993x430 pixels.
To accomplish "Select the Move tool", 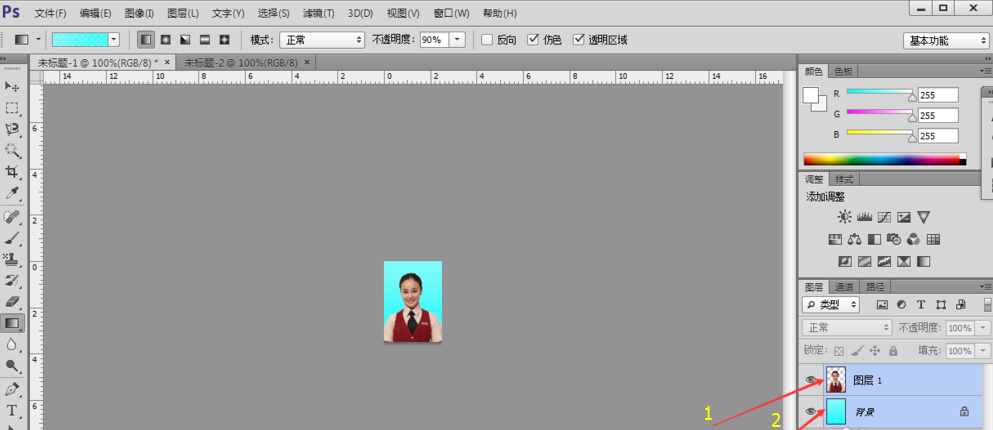I will click(x=12, y=86).
